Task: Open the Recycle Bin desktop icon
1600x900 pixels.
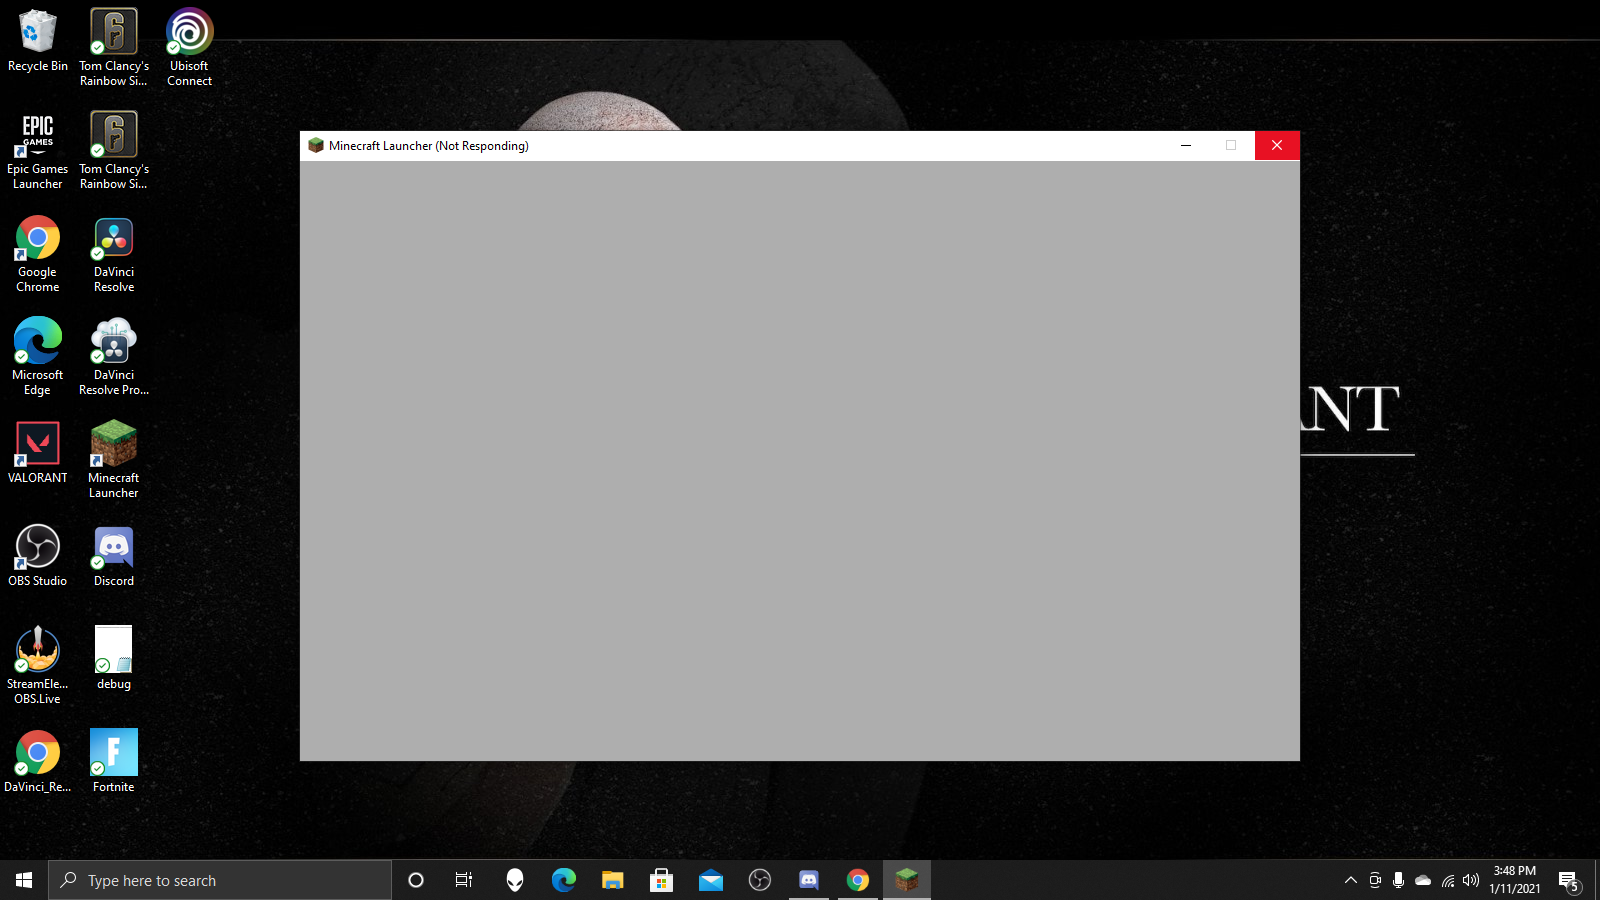Action: [38, 42]
